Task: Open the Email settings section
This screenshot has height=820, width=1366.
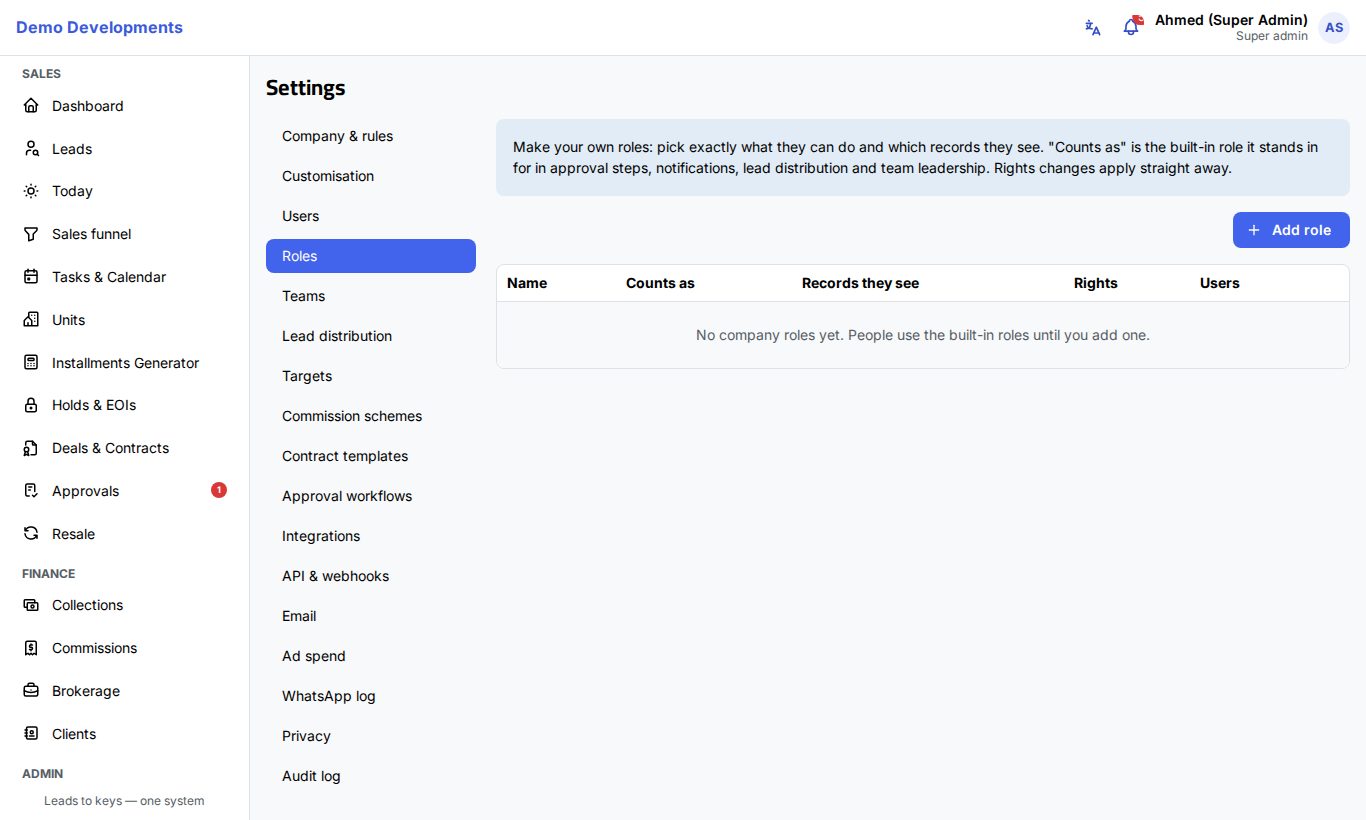Action: [371, 616]
